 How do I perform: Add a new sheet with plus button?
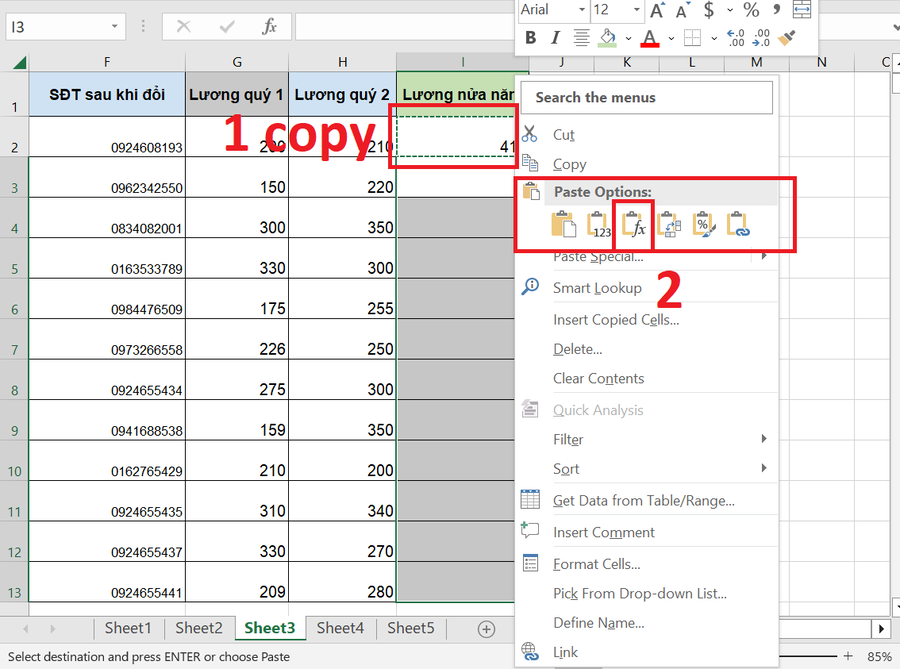point(486,629)
